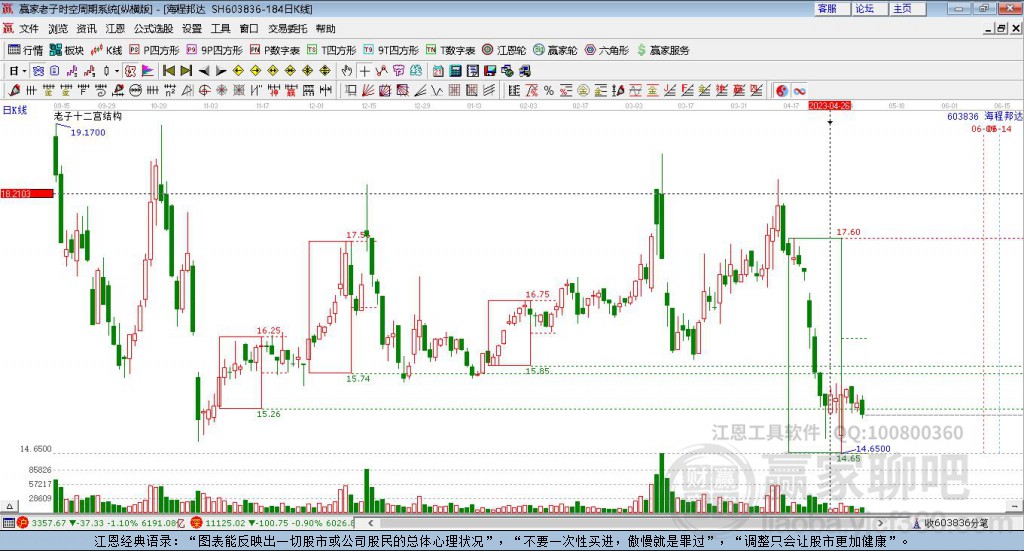Click the jump-to-first bar icon
The image size is (1024, 551).
point(168,71)
